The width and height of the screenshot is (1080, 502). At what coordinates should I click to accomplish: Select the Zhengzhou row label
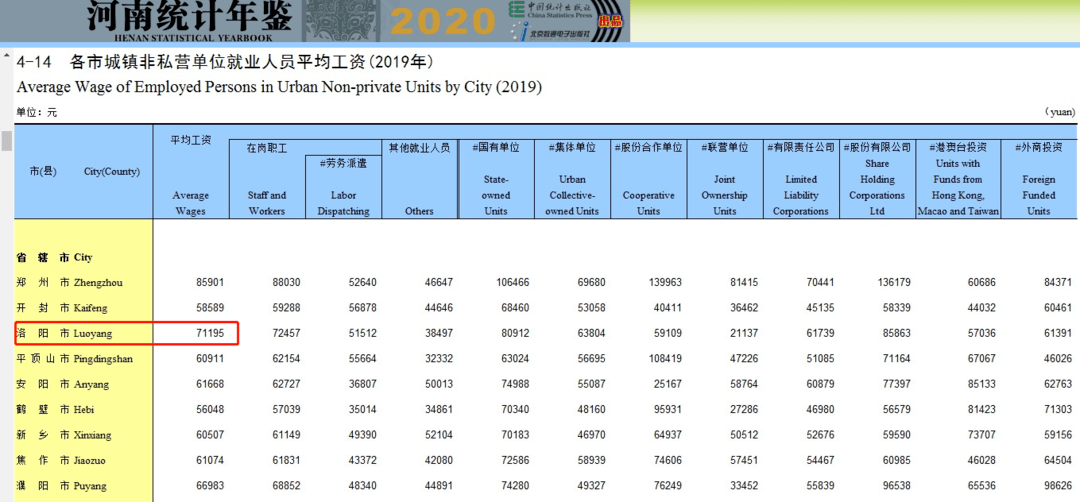[x=70, y=282]
